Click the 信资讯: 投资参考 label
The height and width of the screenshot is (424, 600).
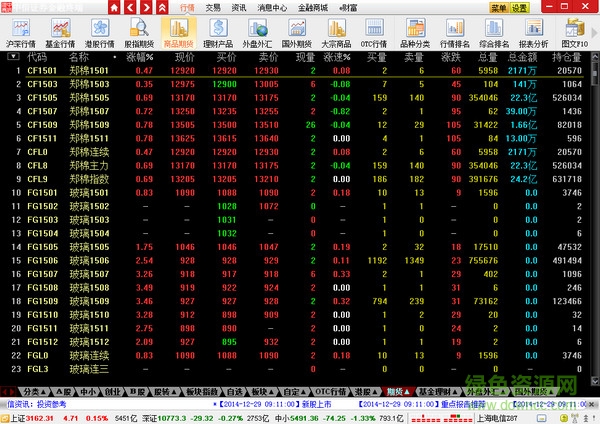37,404
